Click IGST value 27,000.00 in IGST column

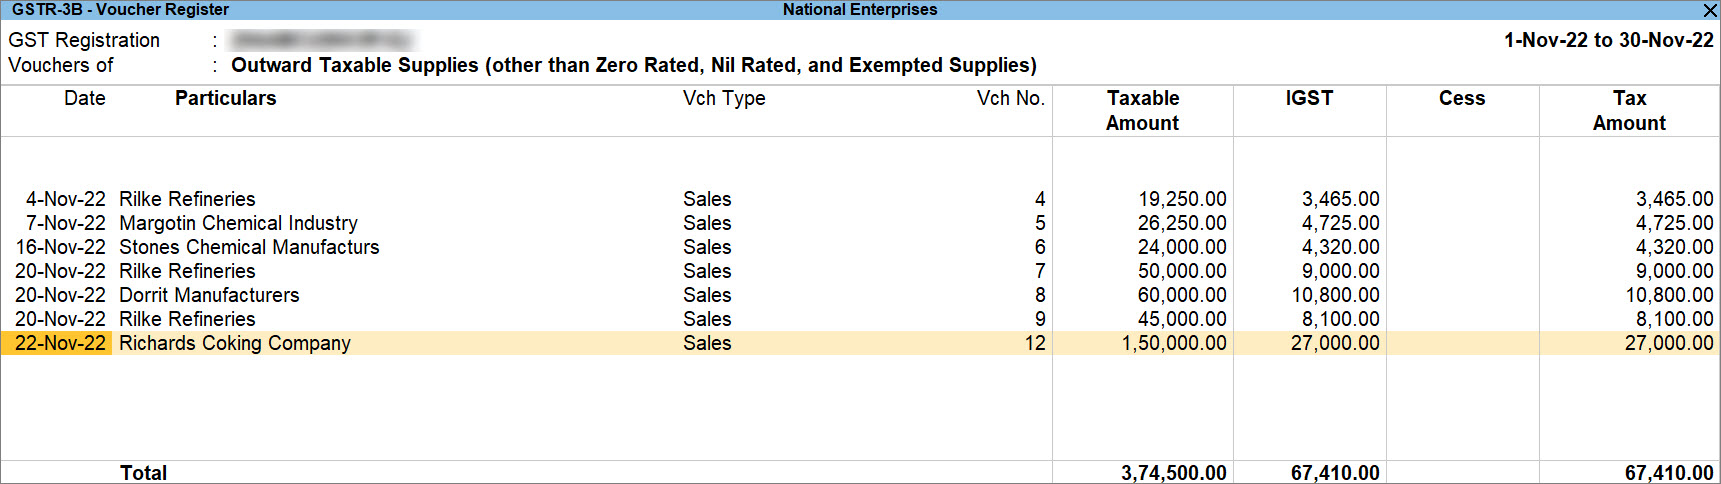coord(1336,343)
